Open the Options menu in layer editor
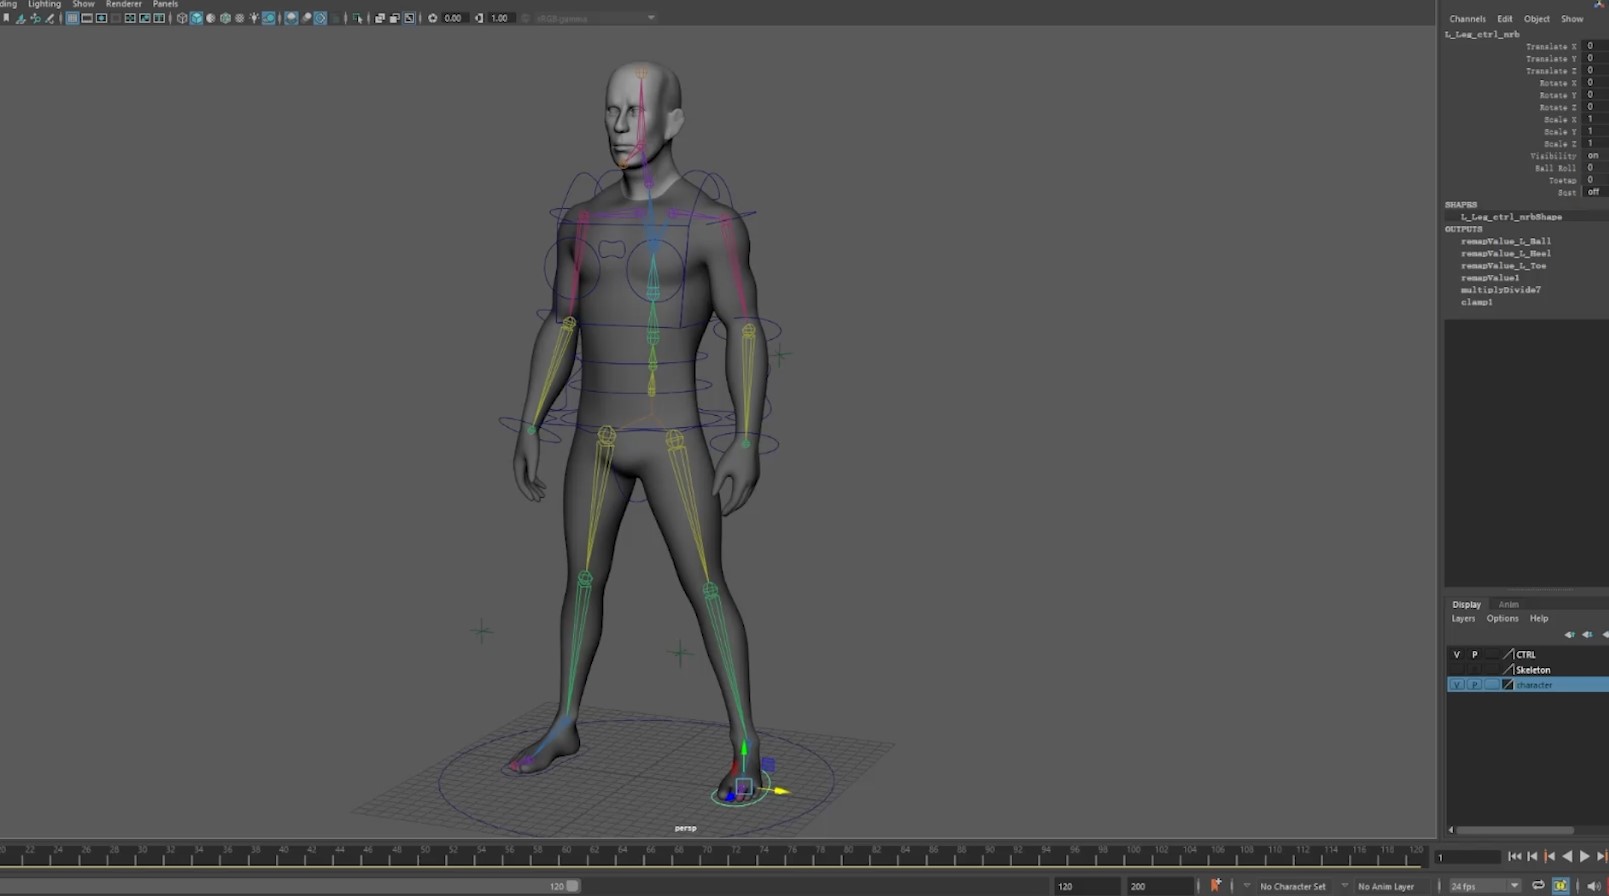The width and height of the screenshot is (1609, 896). (x=1502, y=618)
